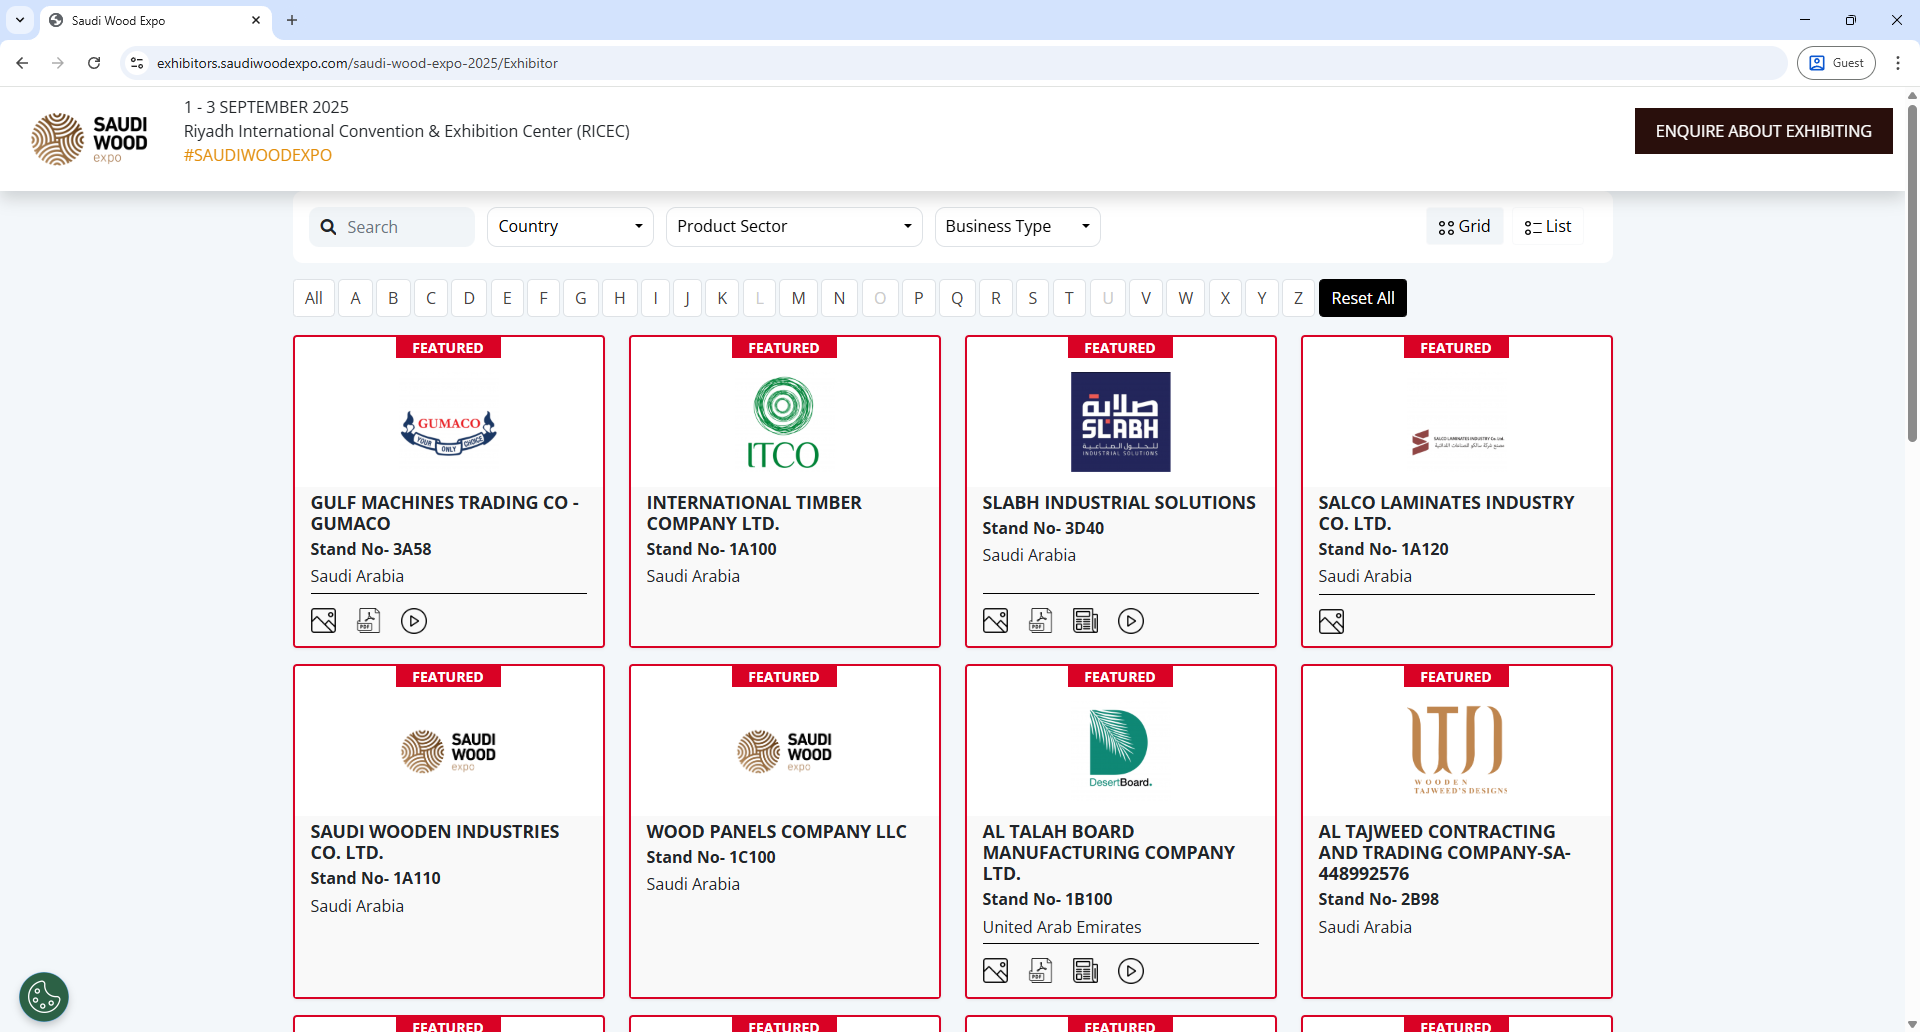Viewport: 1920px width, 1032px height.
Task: Play the SLABH Industrial Solutions video
Action: coord(1131,620)
